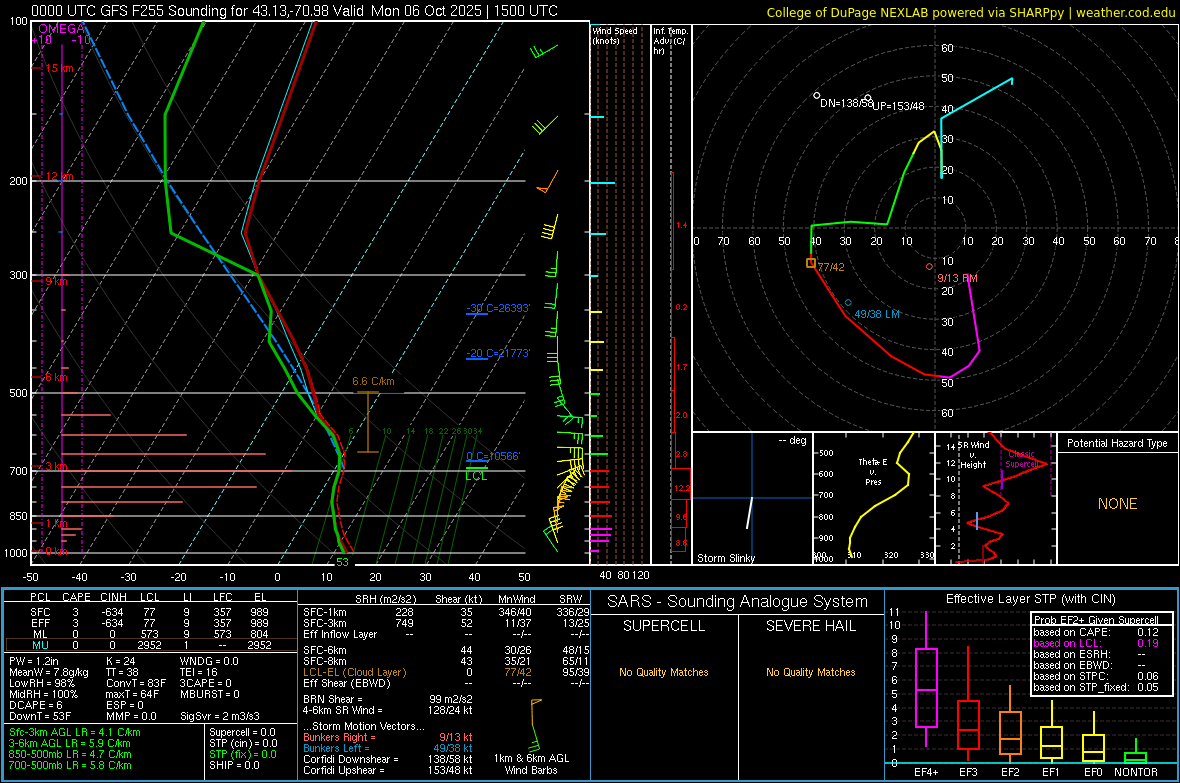Select the SFC parcel row
The width and height of the screenshot is (1180, 783).
(151, 612)
